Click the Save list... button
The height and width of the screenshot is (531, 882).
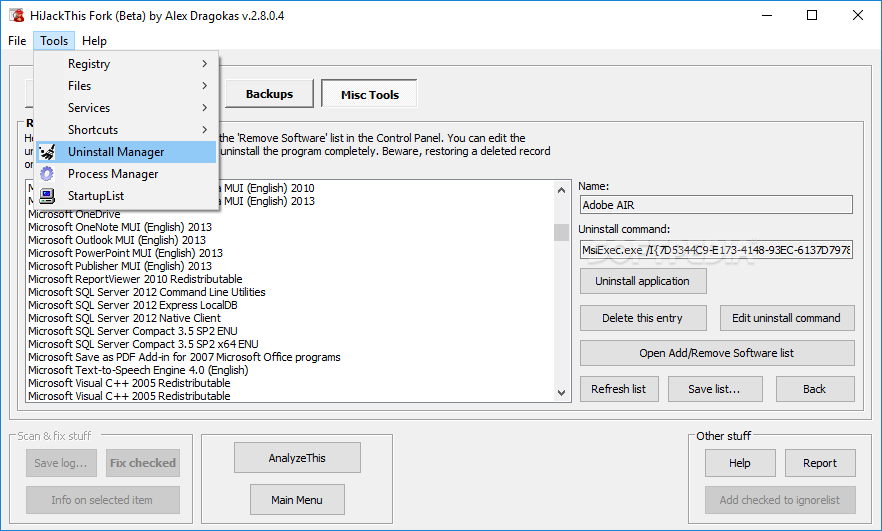[x=715, y=389]
